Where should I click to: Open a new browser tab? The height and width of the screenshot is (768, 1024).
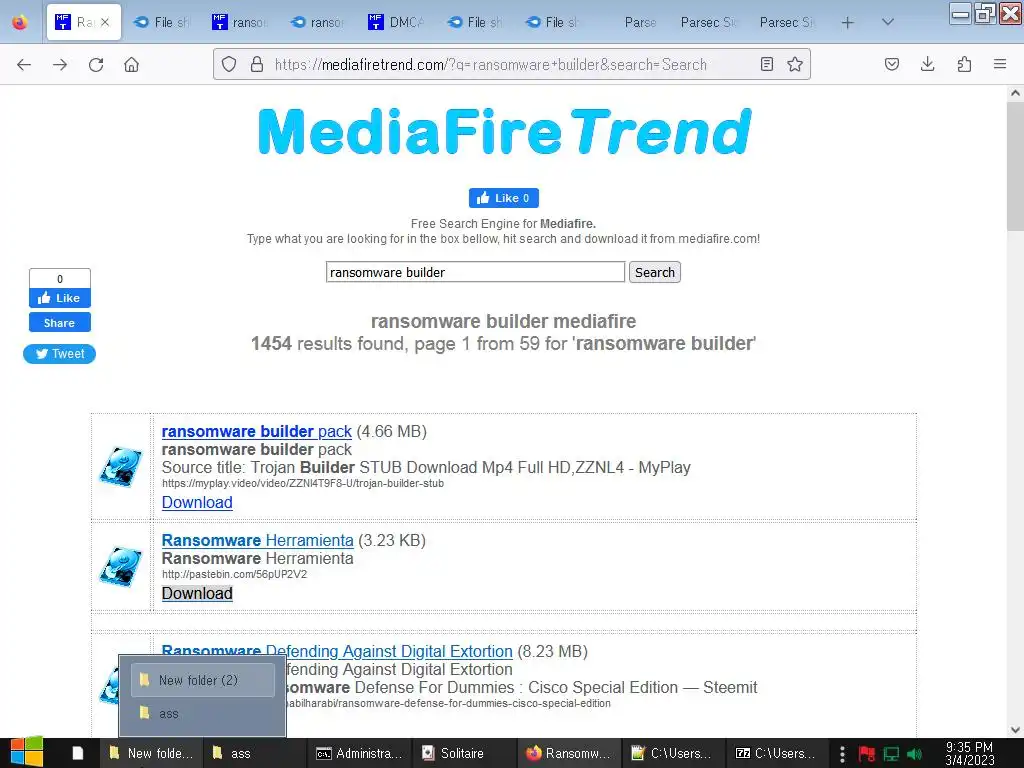click(x=848, y=23)
